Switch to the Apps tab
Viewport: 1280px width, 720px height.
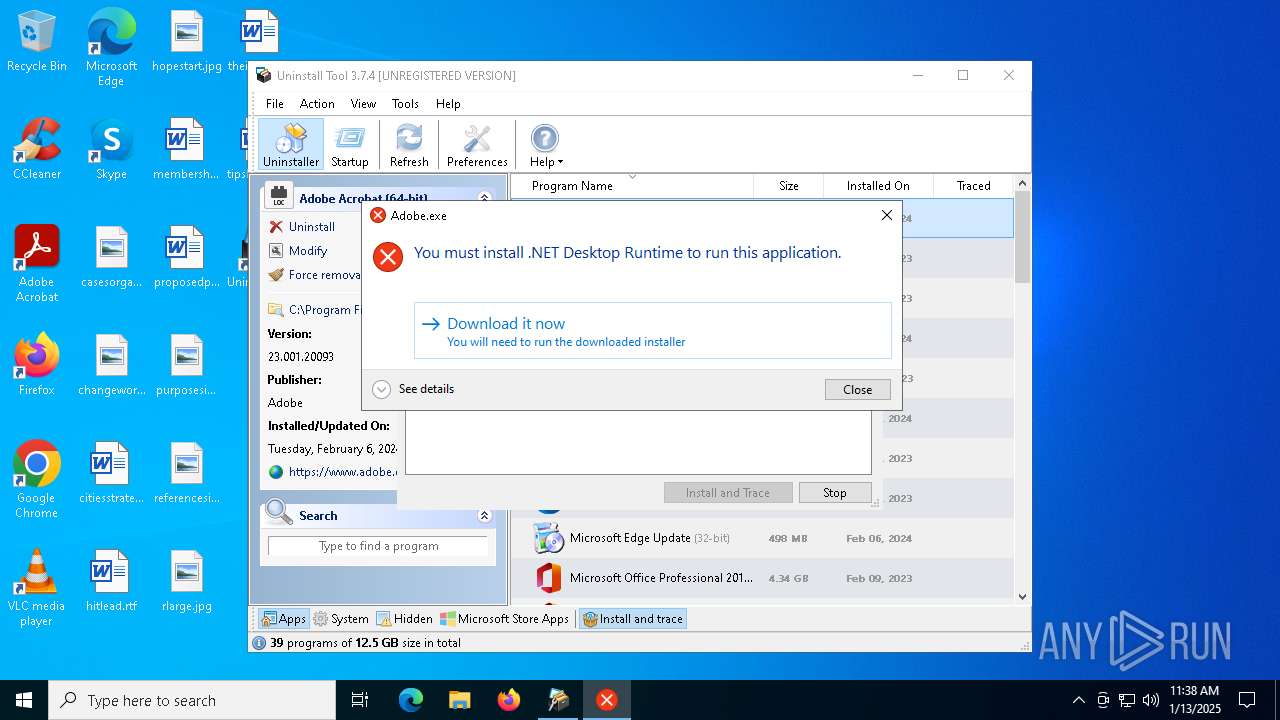click(x=283, y=619)
